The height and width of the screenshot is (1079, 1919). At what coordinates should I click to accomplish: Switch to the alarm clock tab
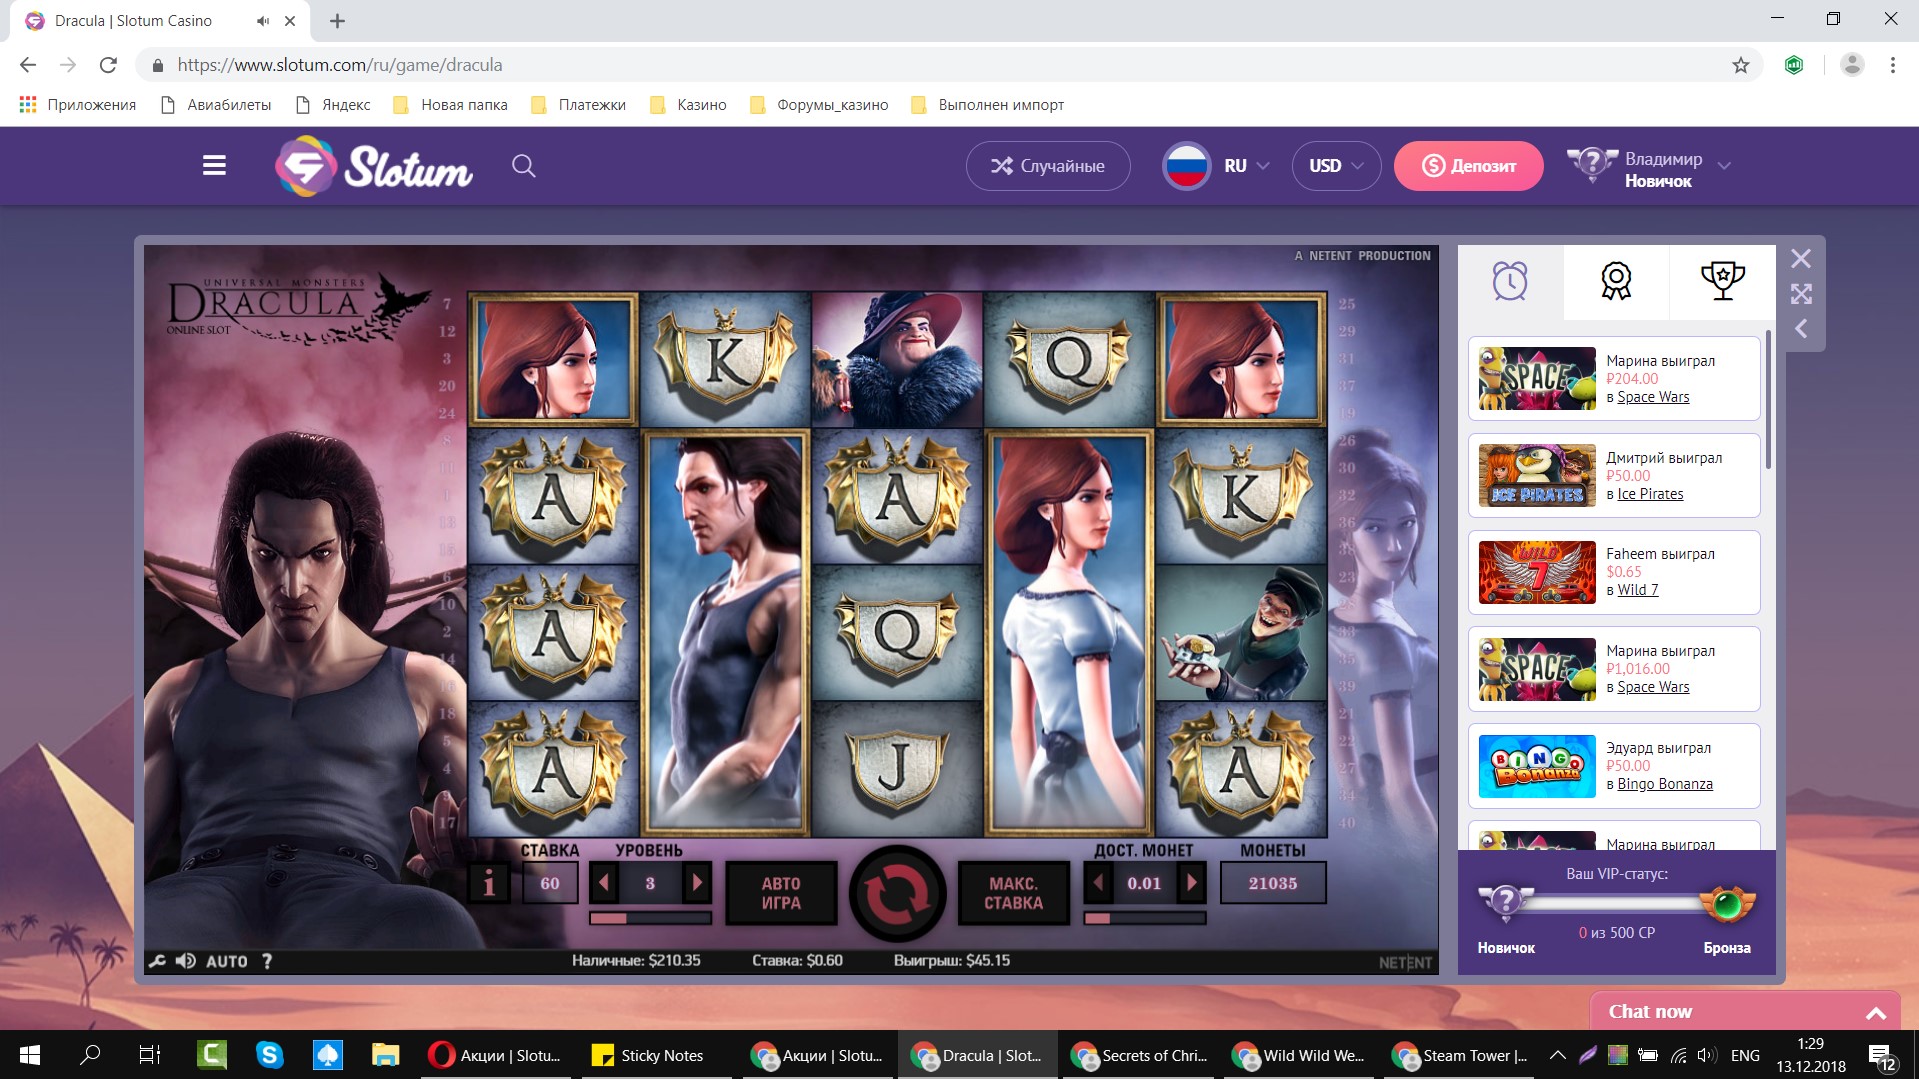pyautogui.click(x=1510, y=281)
